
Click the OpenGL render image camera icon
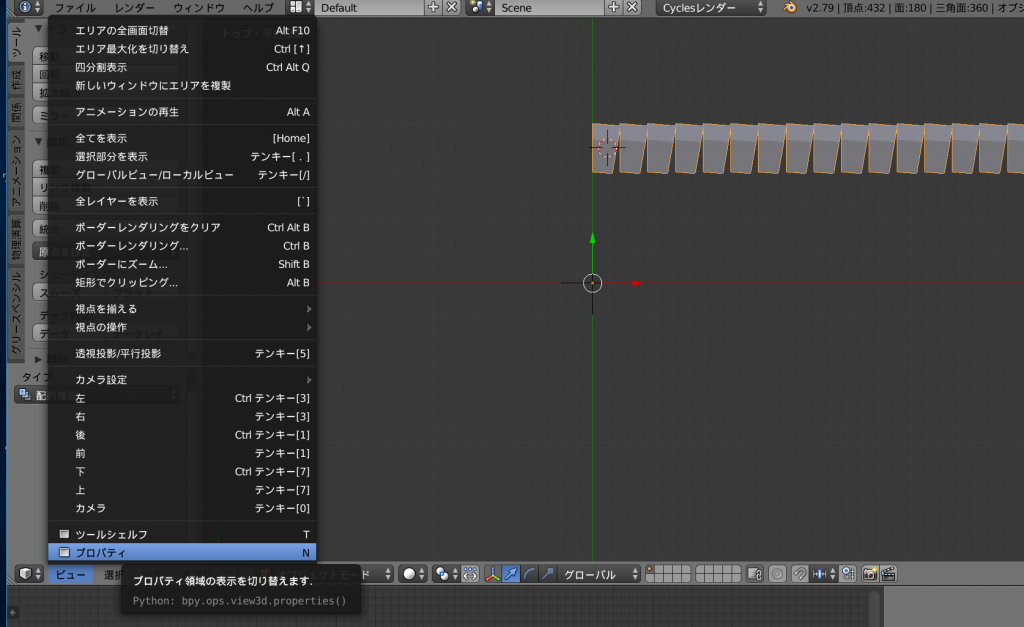pyautogui.click(x=868, y=574)
